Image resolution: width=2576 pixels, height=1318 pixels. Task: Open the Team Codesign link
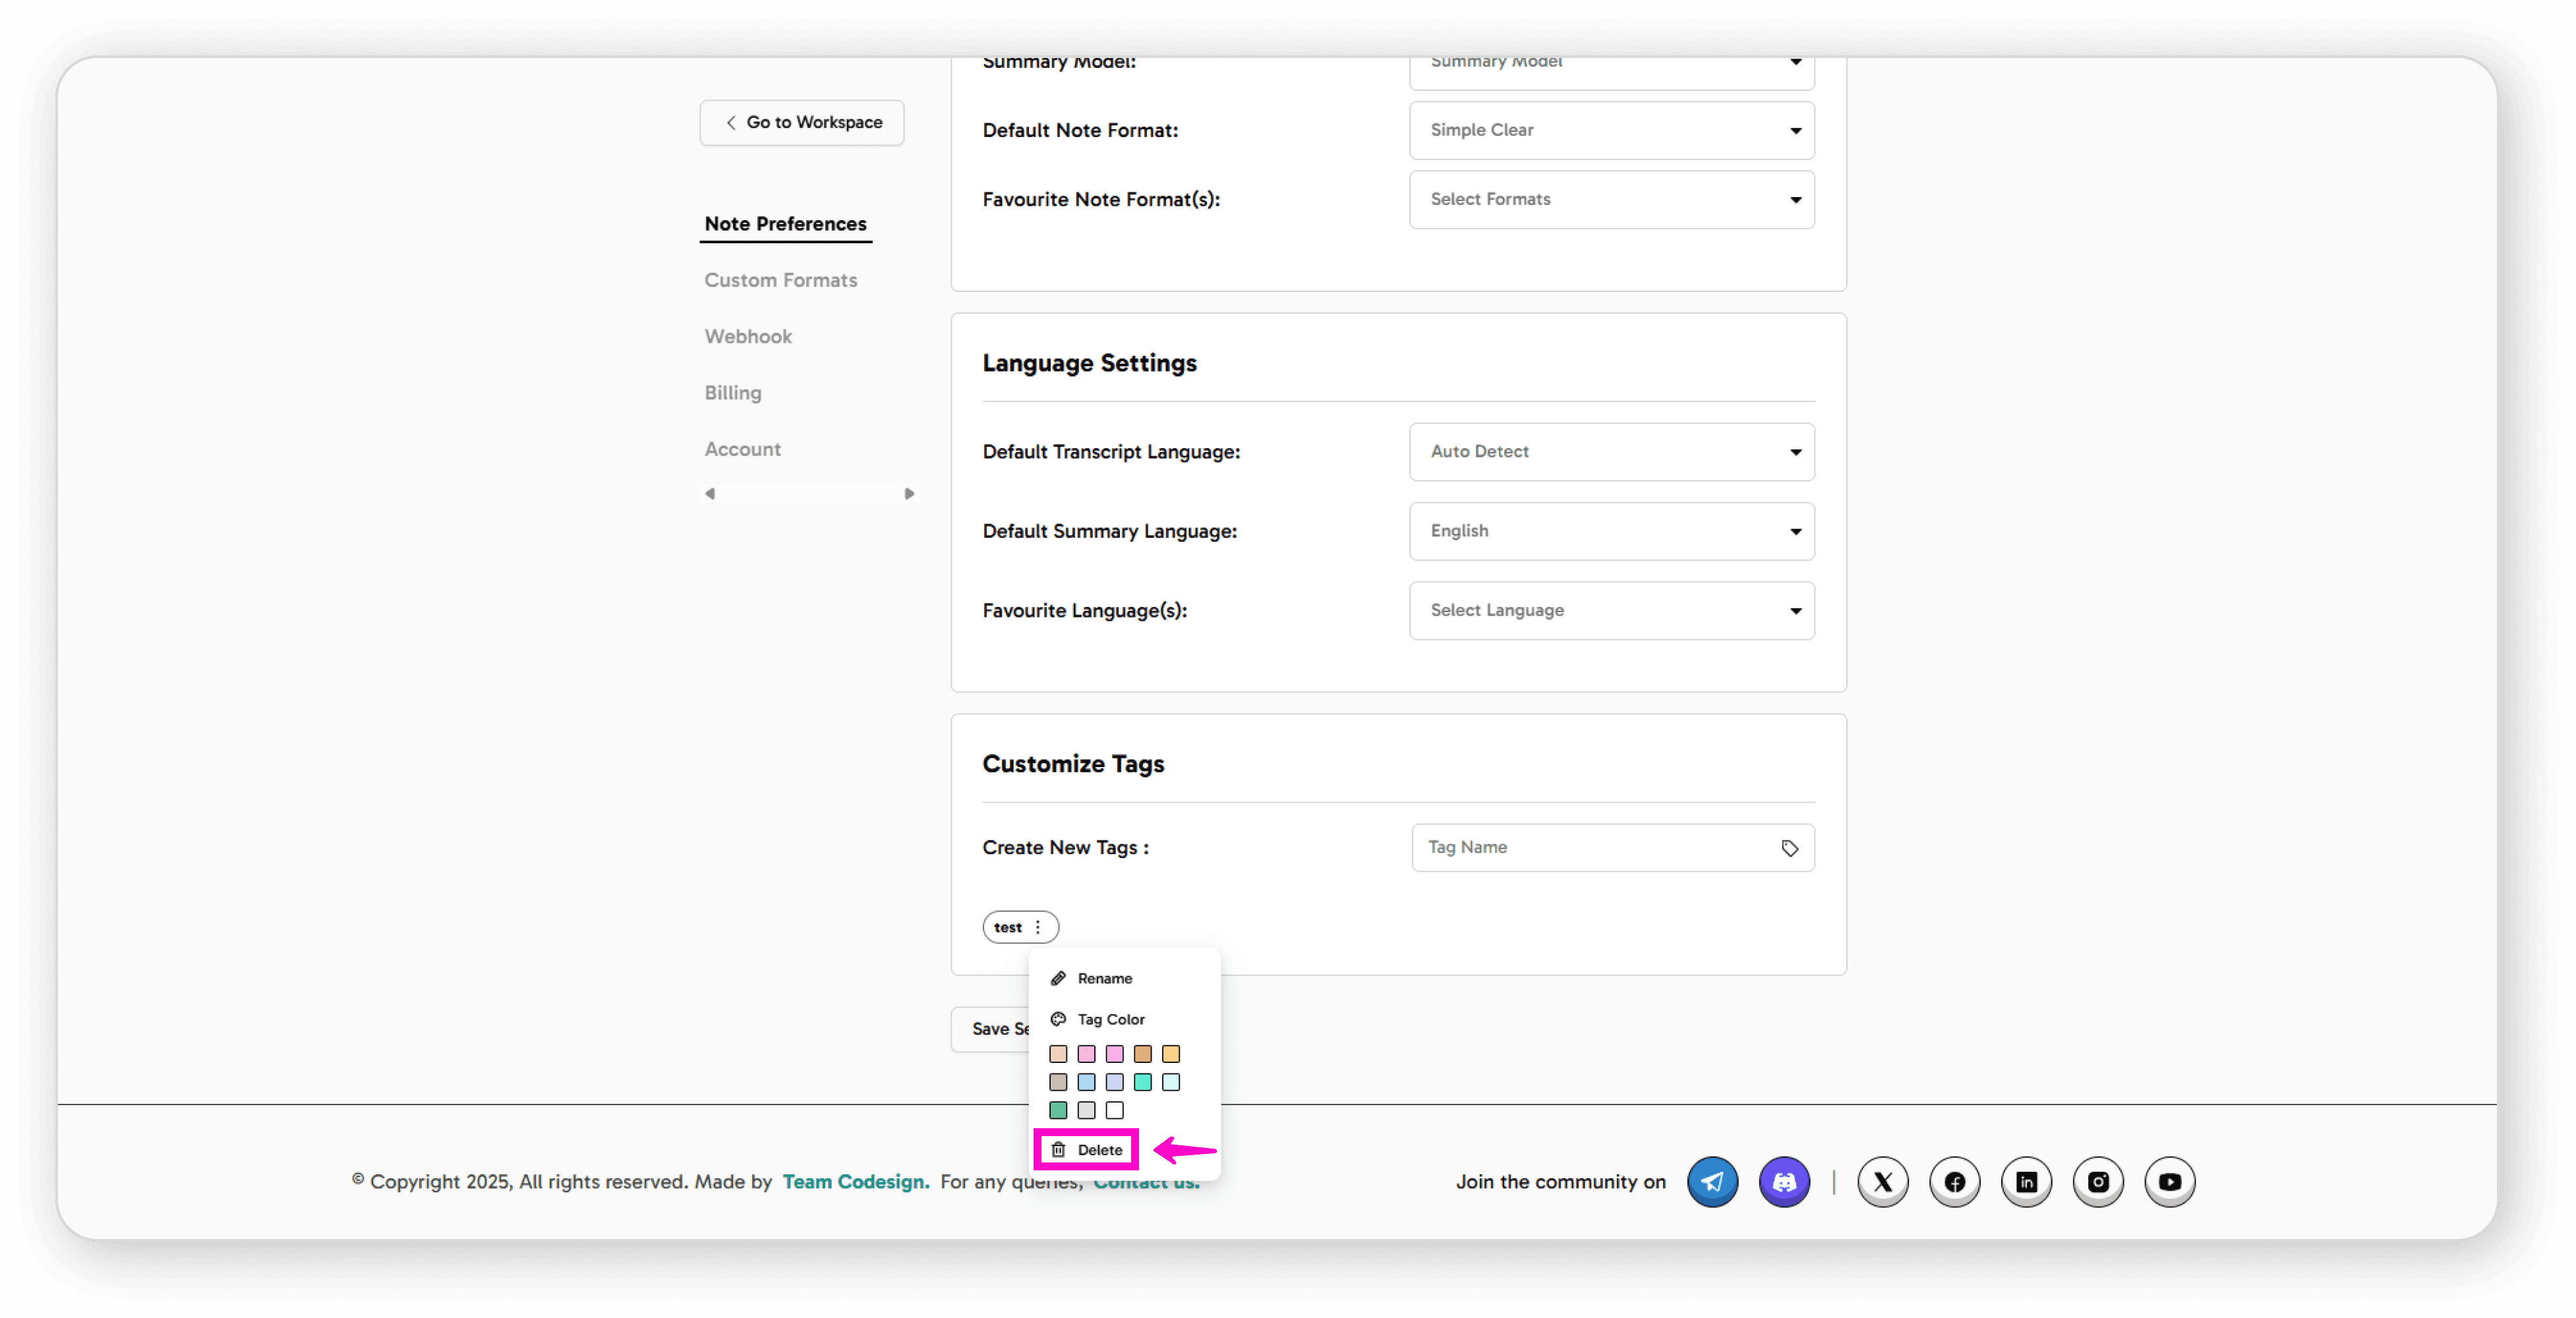tap(855, 1182)
